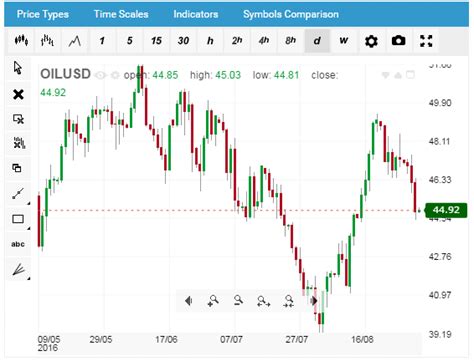Screen dimensions: 474x361
Task: Compress the horizontal time range
Action: click(288, 301)
